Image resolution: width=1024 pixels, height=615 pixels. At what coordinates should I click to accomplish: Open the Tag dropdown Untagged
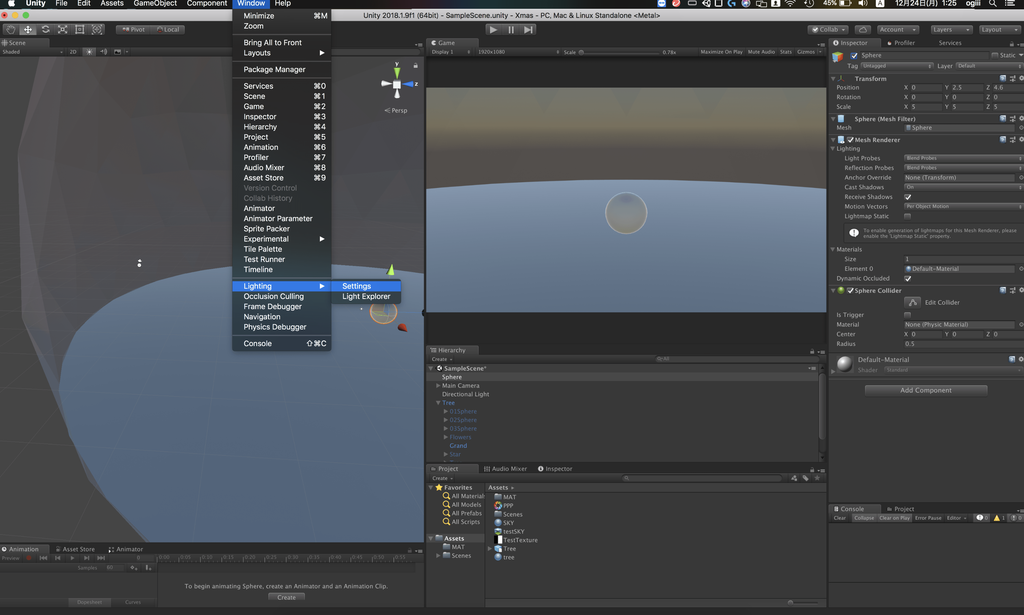tap(897, 66)
